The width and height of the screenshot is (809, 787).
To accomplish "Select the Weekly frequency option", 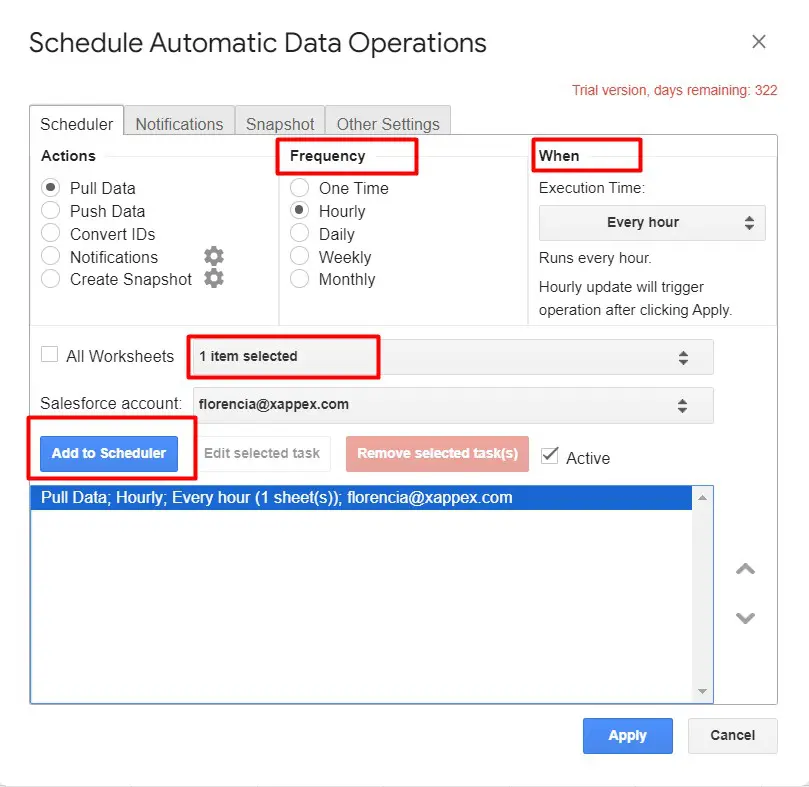I will point(299,257).
